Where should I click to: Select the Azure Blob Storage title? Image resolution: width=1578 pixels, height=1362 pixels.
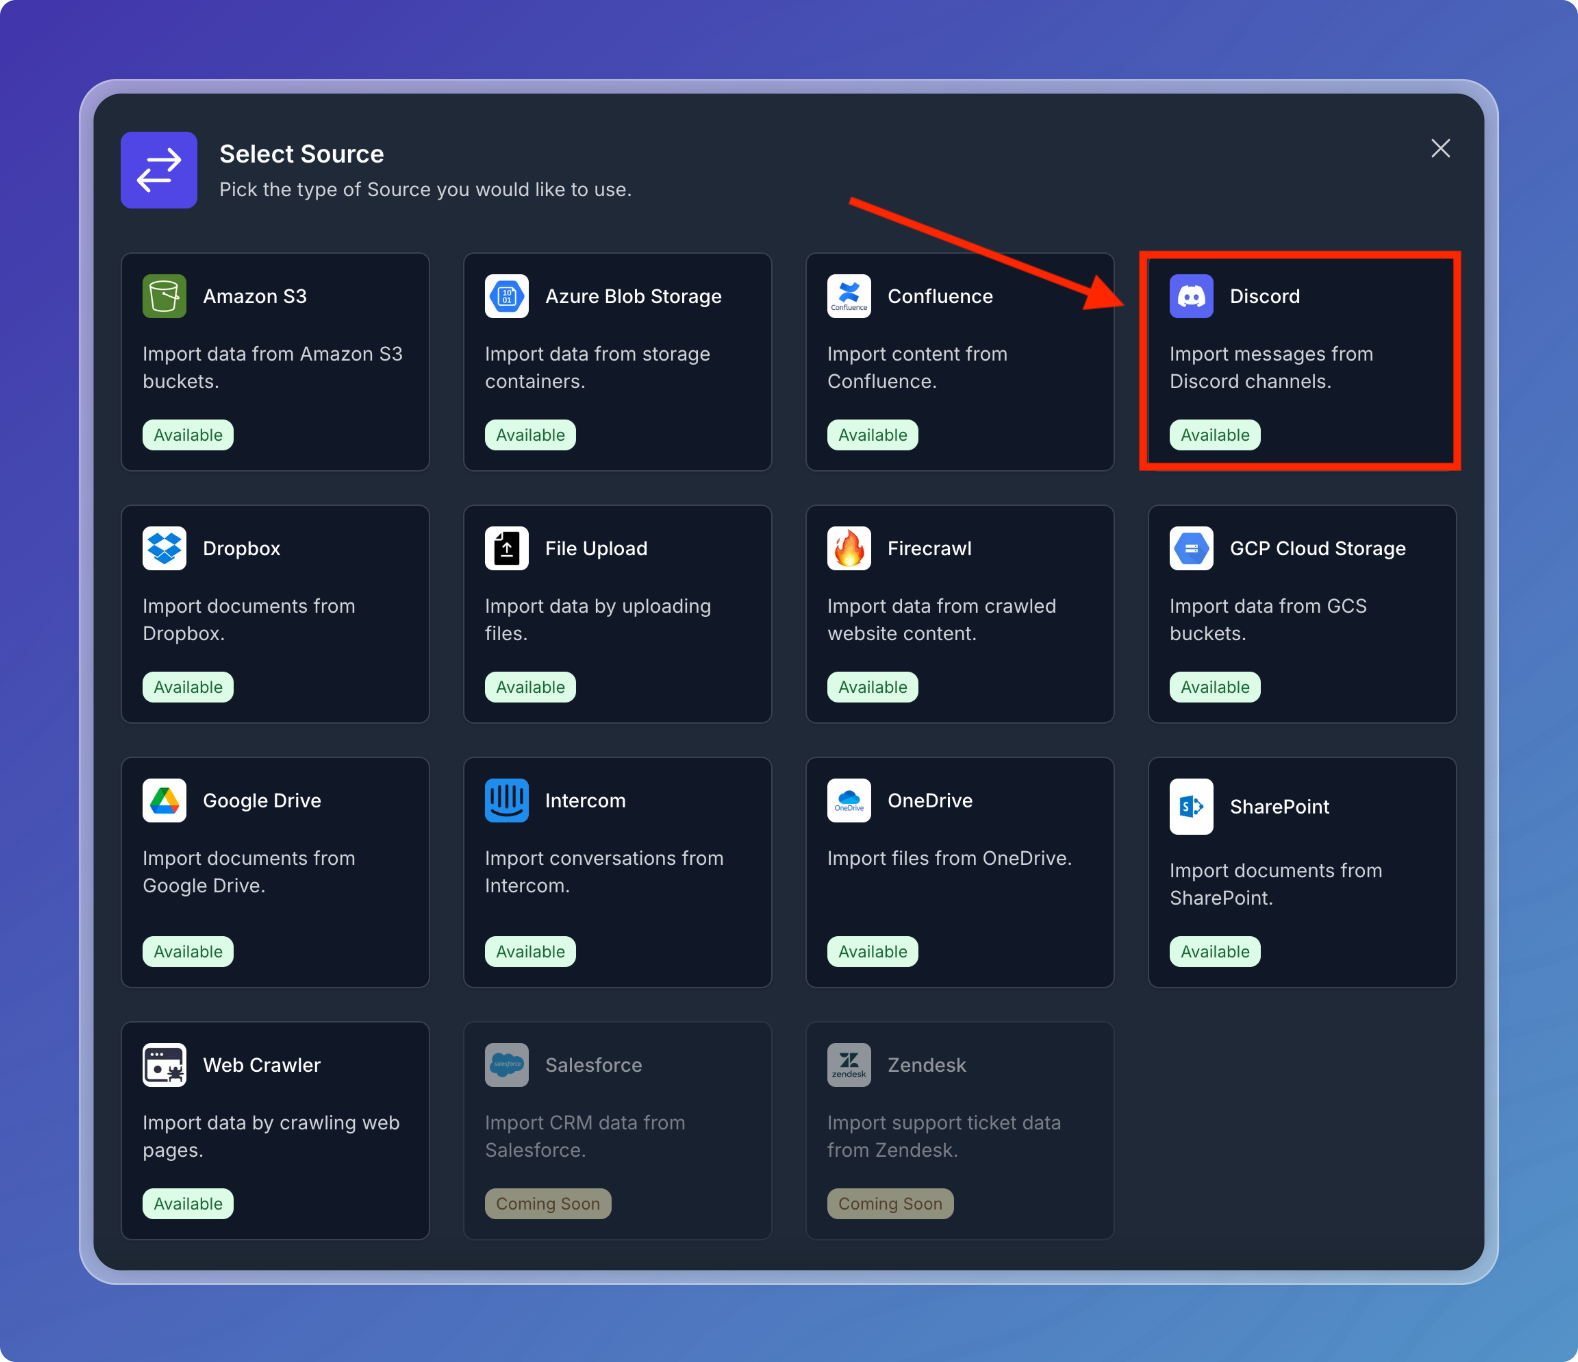[633, 296]
